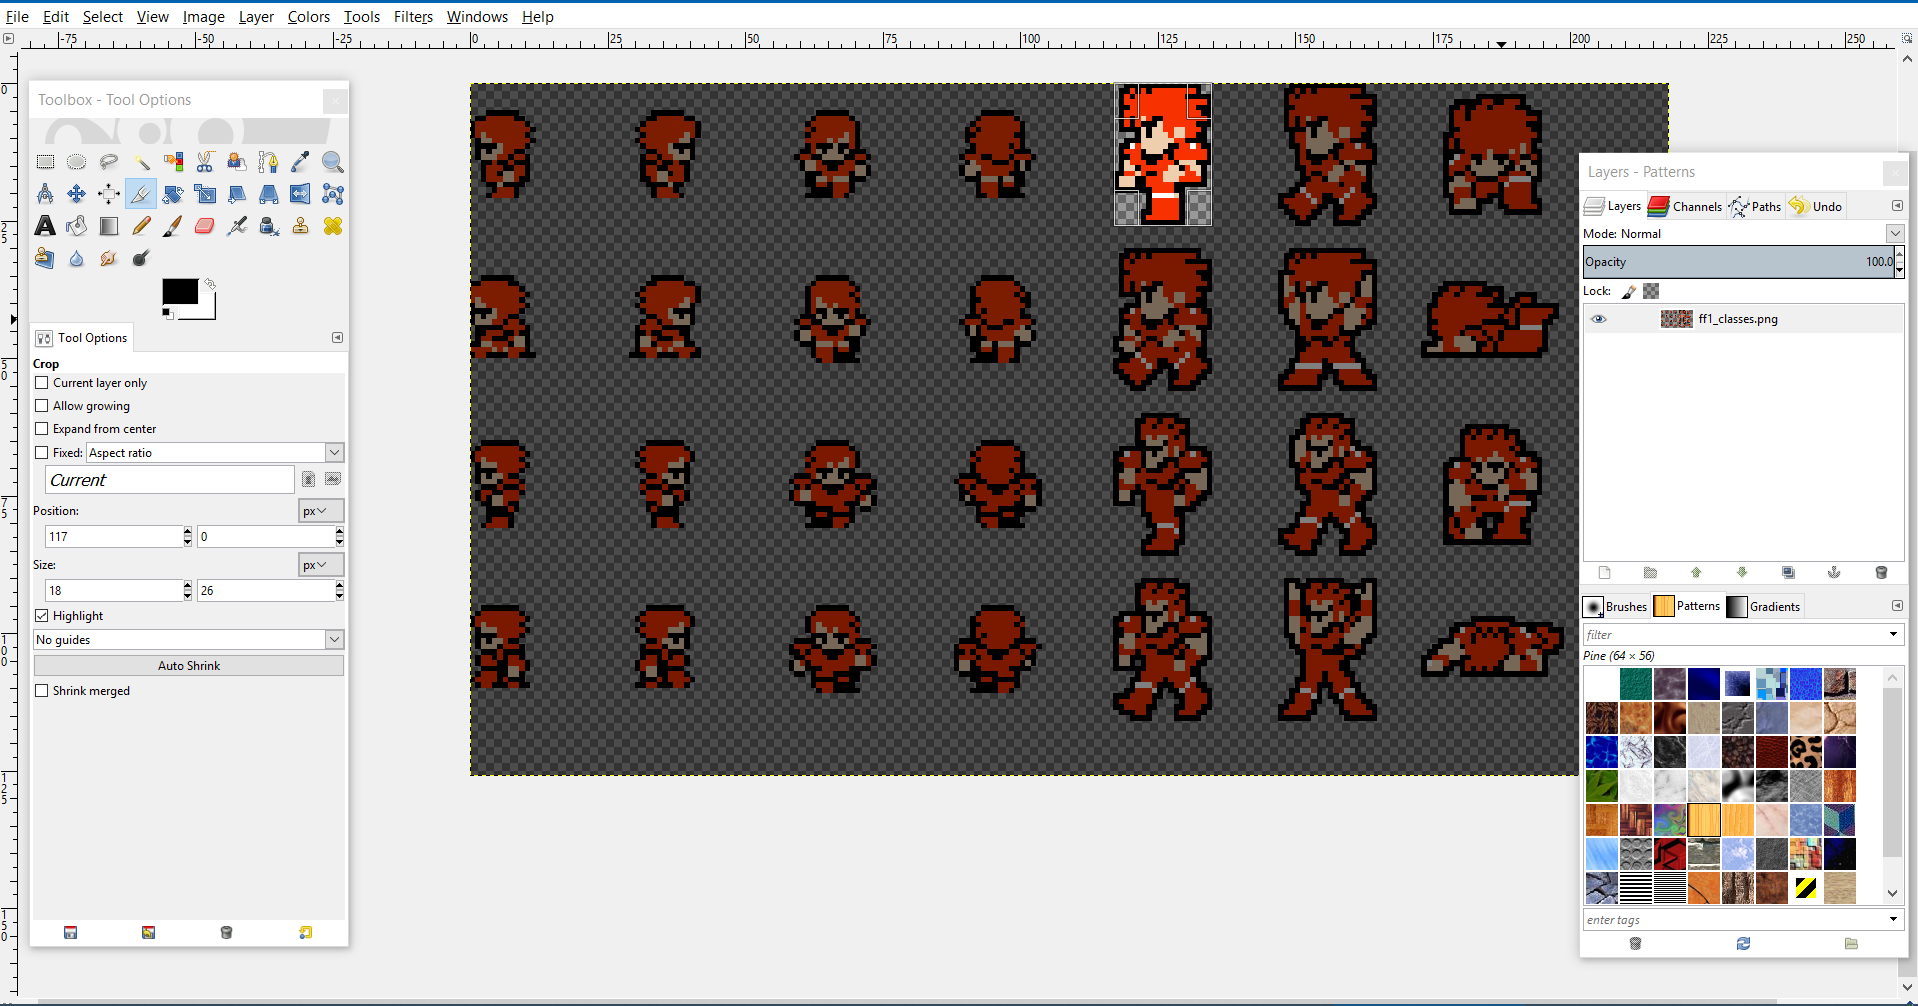
Task: Select the Bucket Fill tool
Action: pos(77,226)
